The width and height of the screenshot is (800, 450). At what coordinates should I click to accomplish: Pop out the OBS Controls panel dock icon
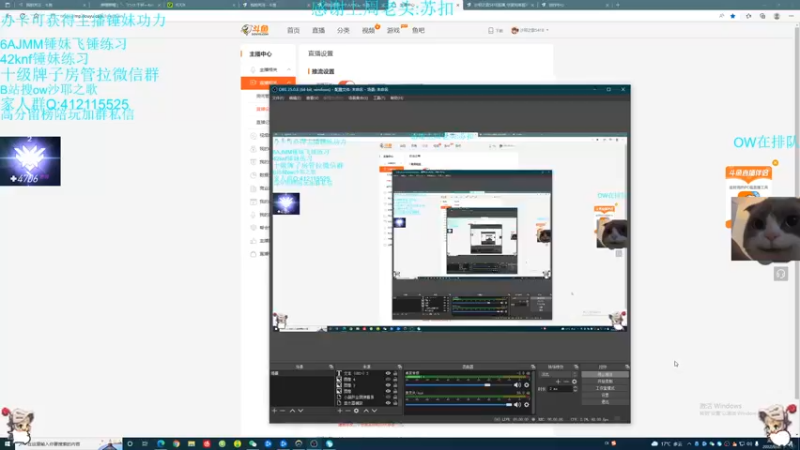tap(627, 366)
